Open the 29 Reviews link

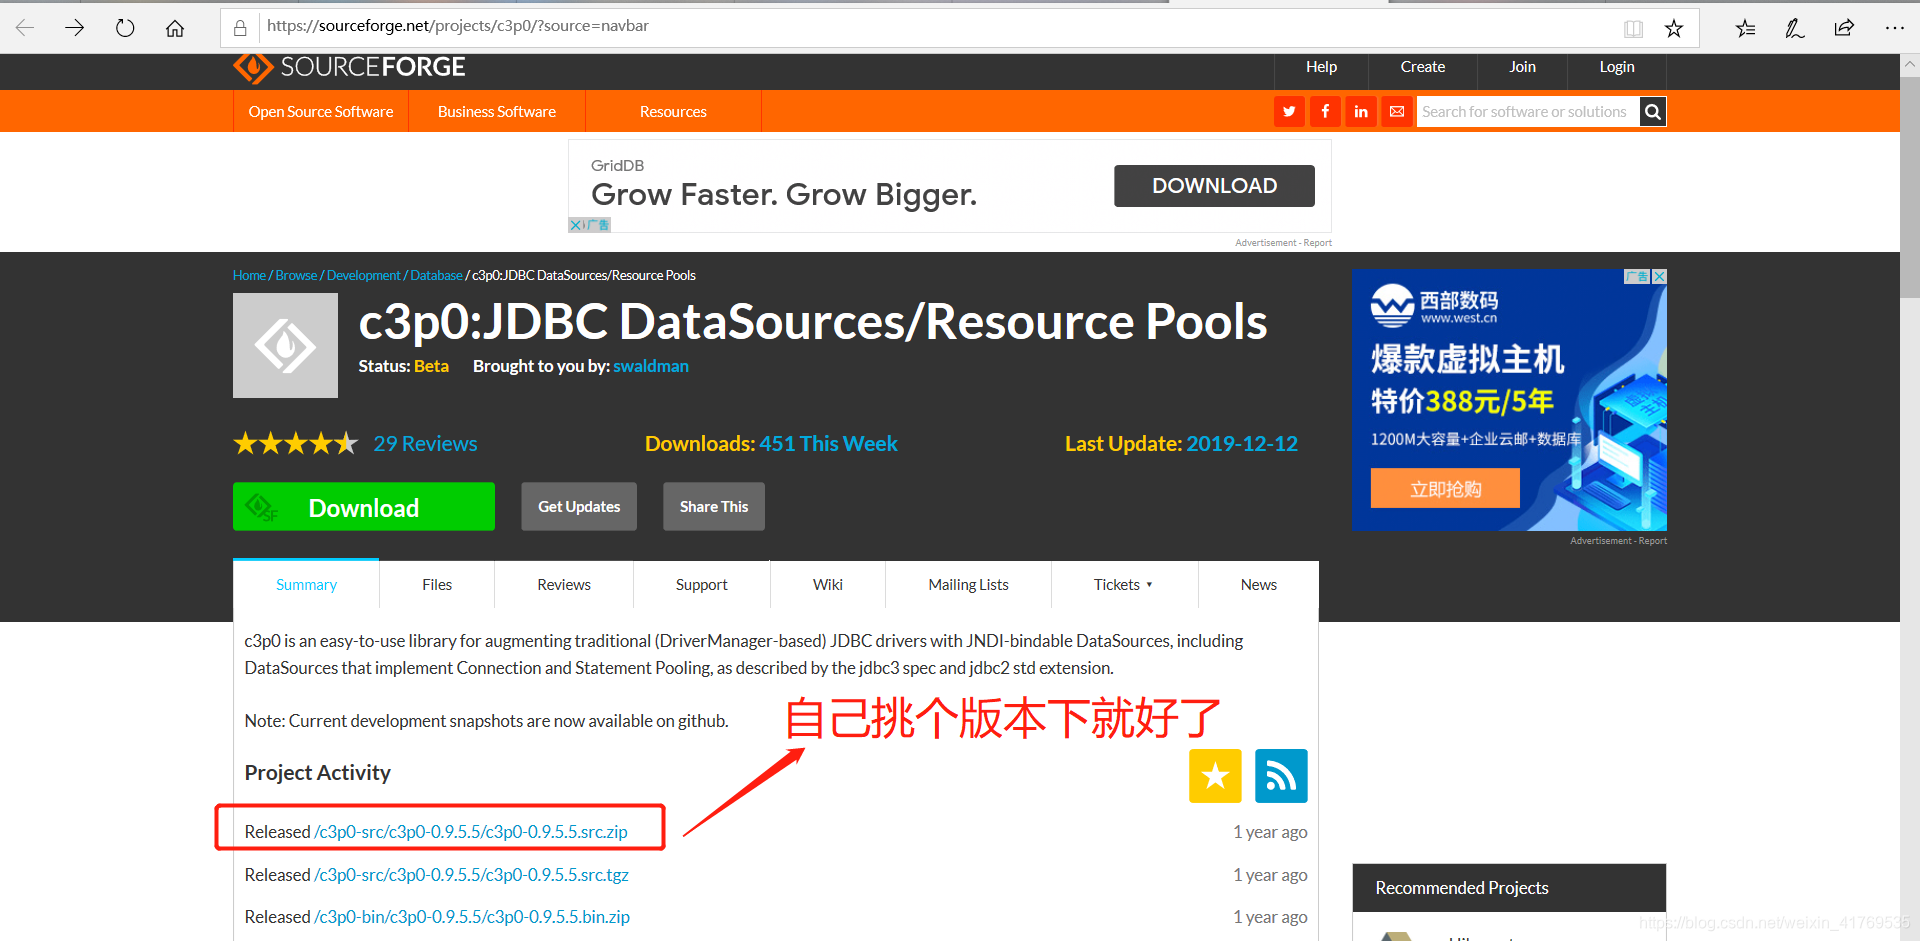[x=425, y=443]
